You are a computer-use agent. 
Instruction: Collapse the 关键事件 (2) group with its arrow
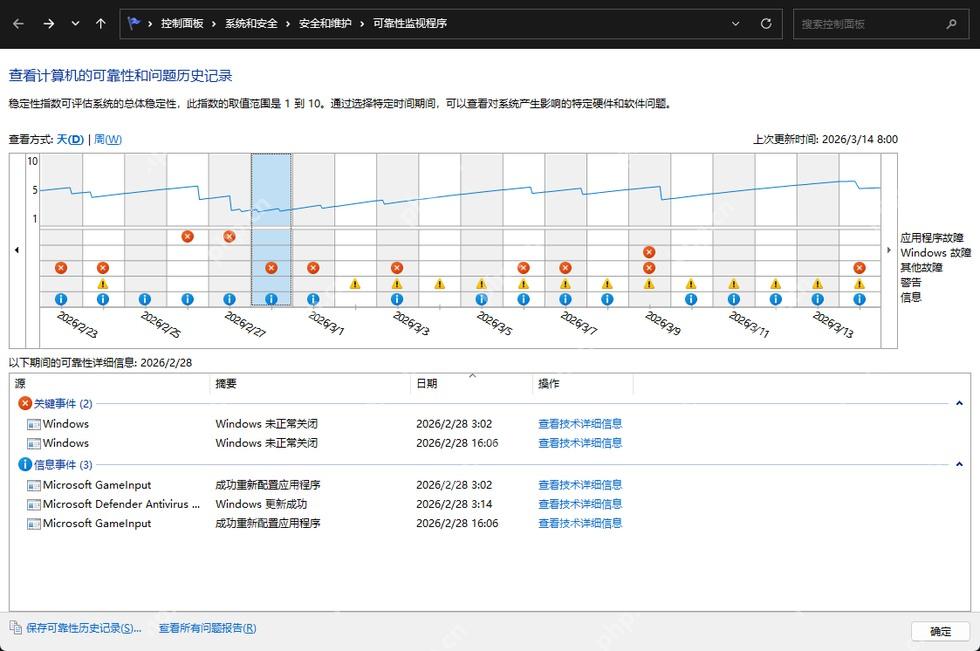point(959,404)
